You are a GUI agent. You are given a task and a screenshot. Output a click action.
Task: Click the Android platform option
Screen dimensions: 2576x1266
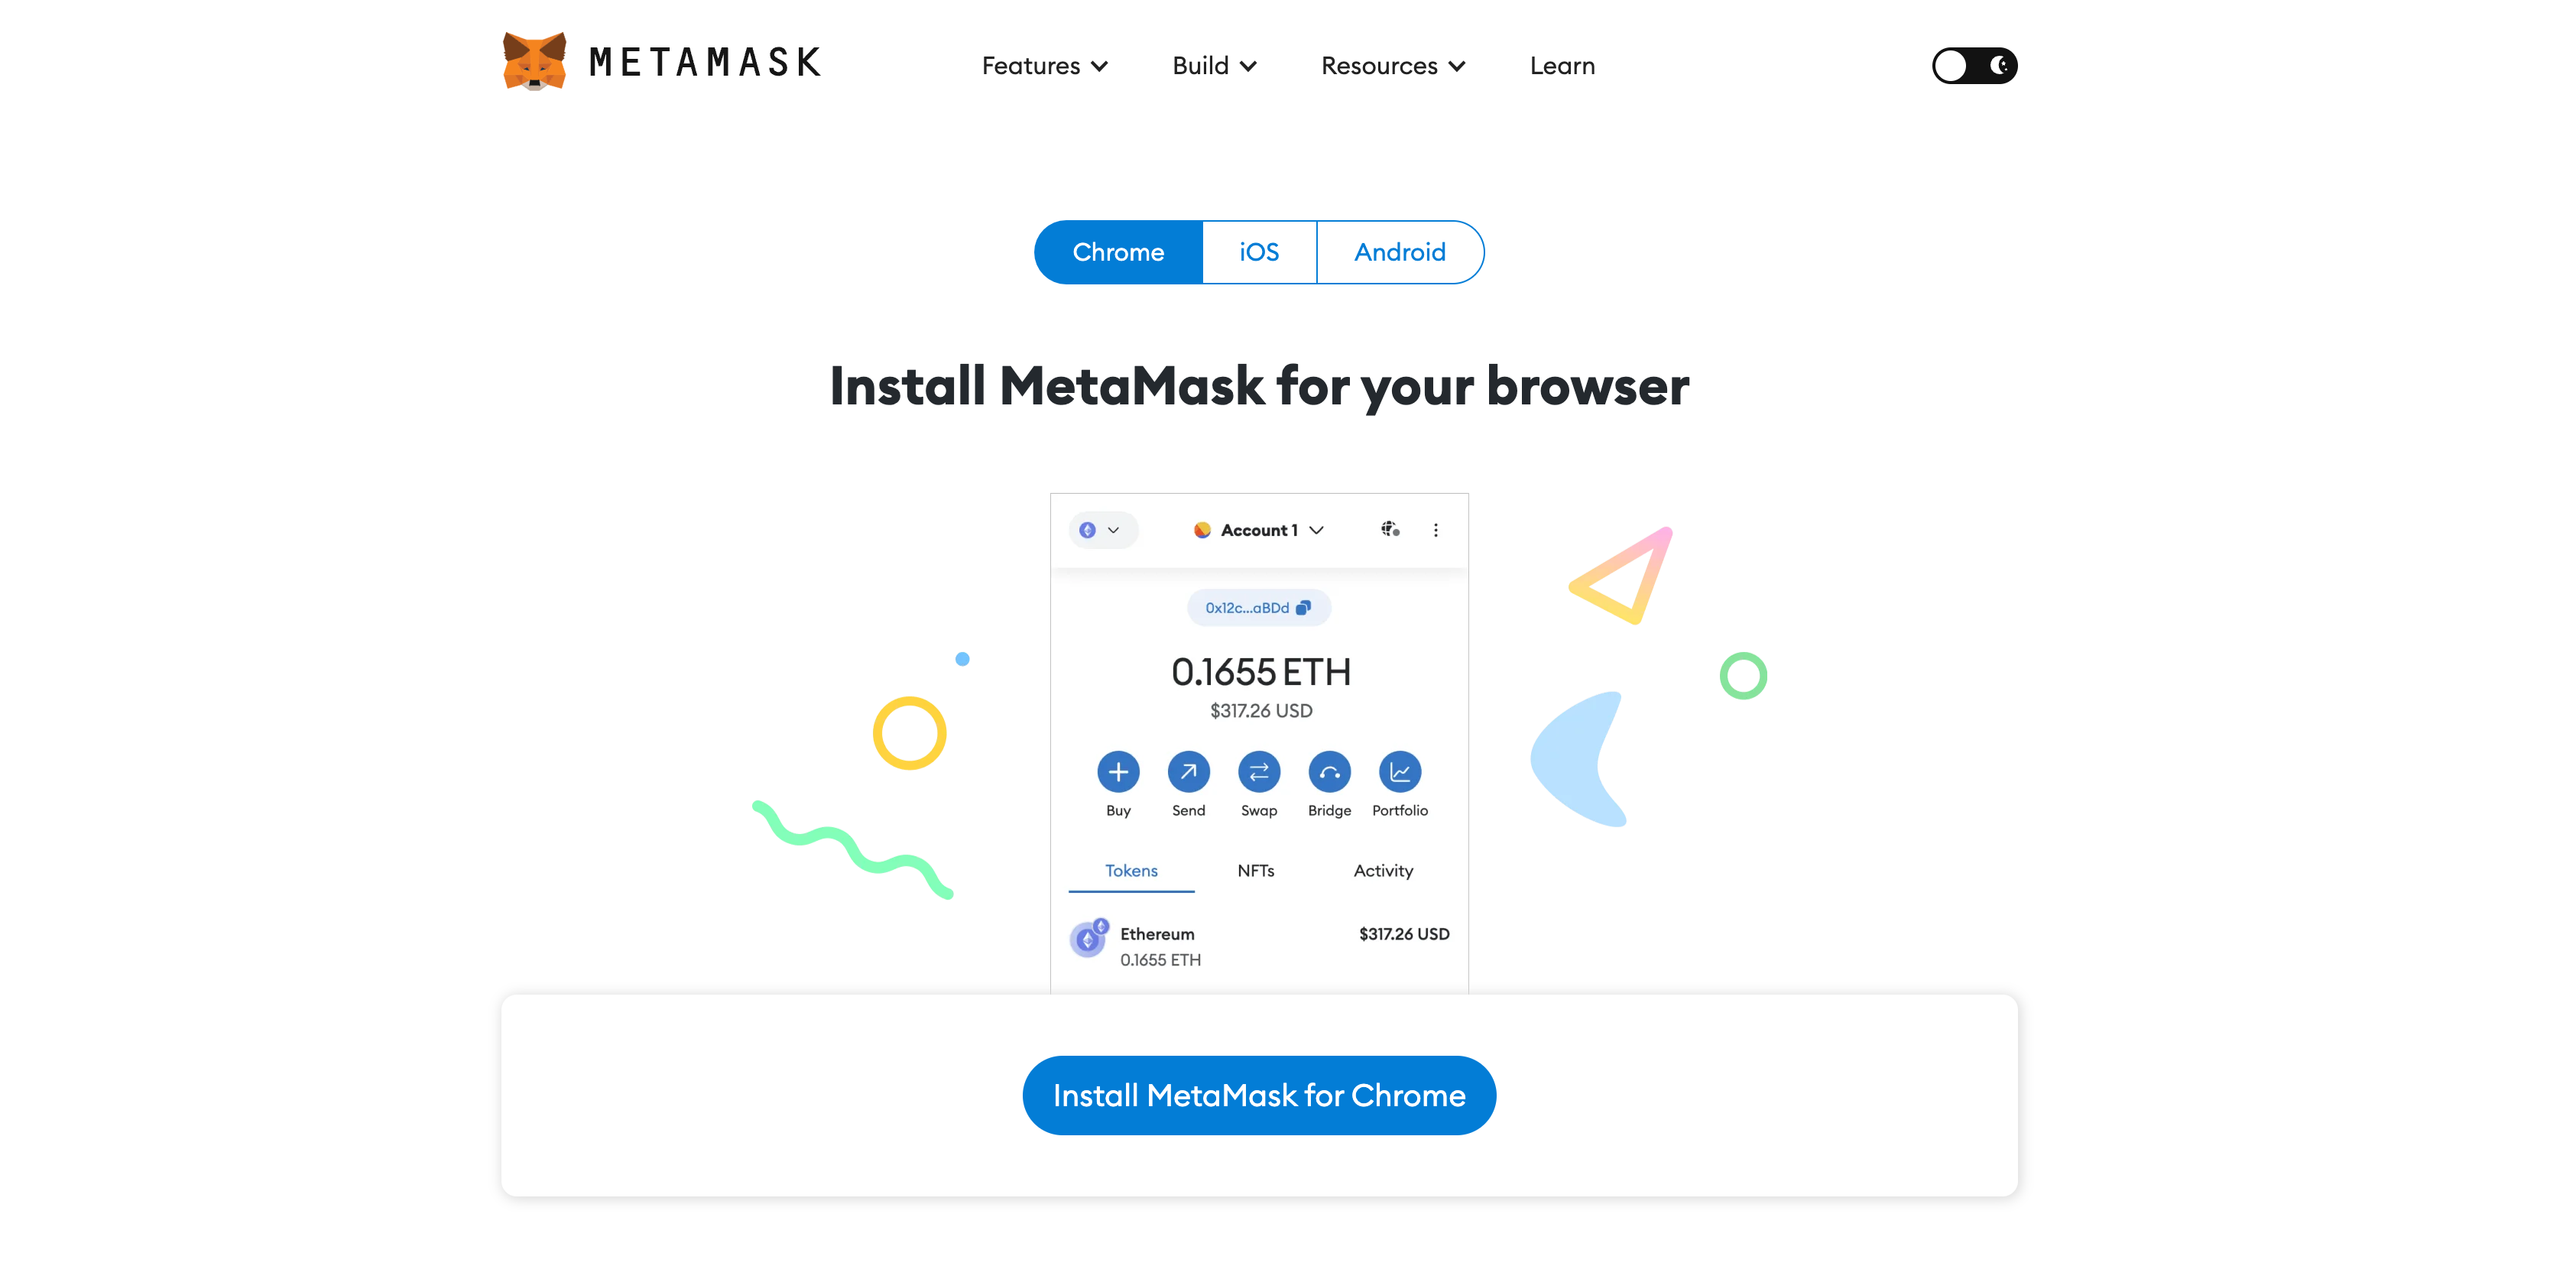click(x=1400, y=252)
